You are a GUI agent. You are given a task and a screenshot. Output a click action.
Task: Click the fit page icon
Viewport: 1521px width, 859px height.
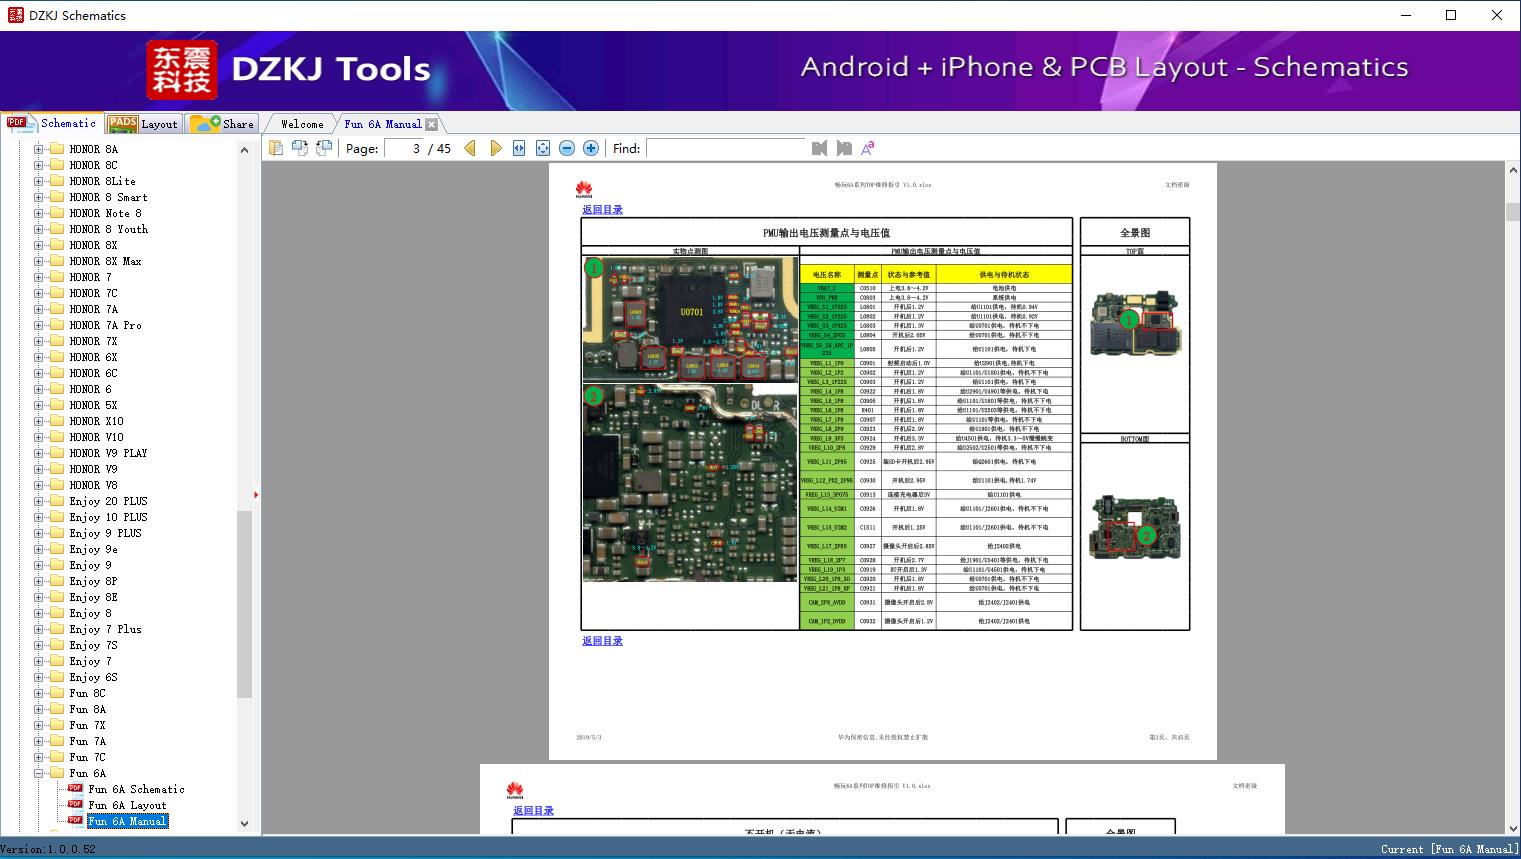point(543,148)
